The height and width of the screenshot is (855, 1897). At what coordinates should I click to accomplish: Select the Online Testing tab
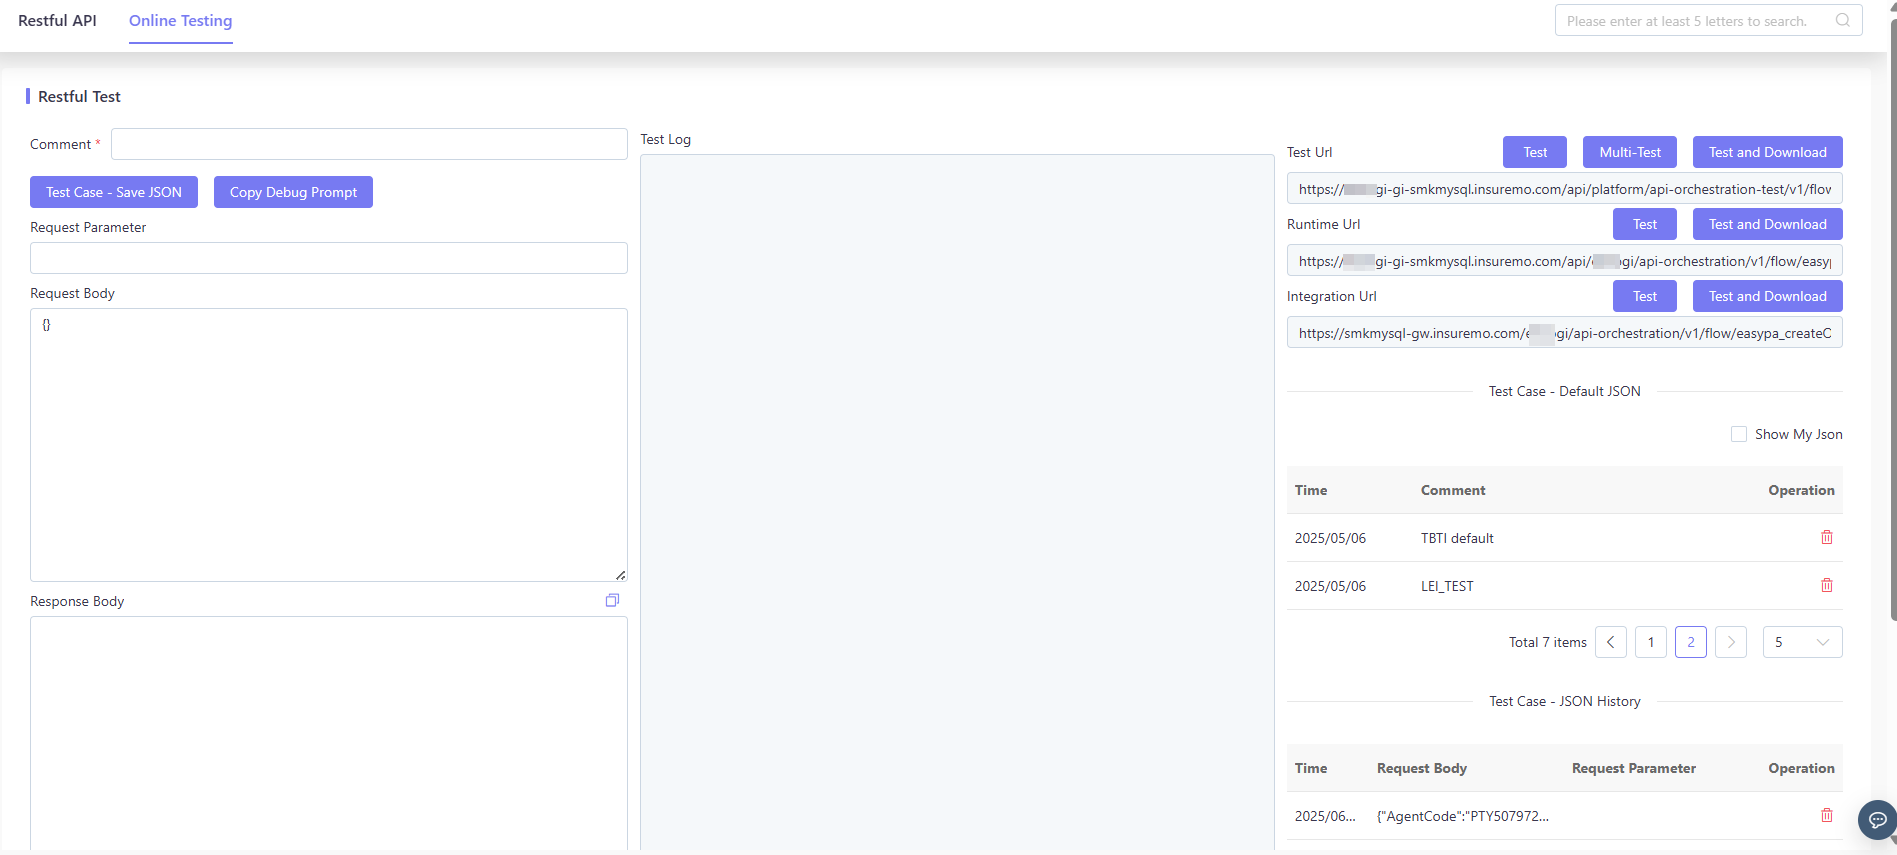tap(181, 21)
